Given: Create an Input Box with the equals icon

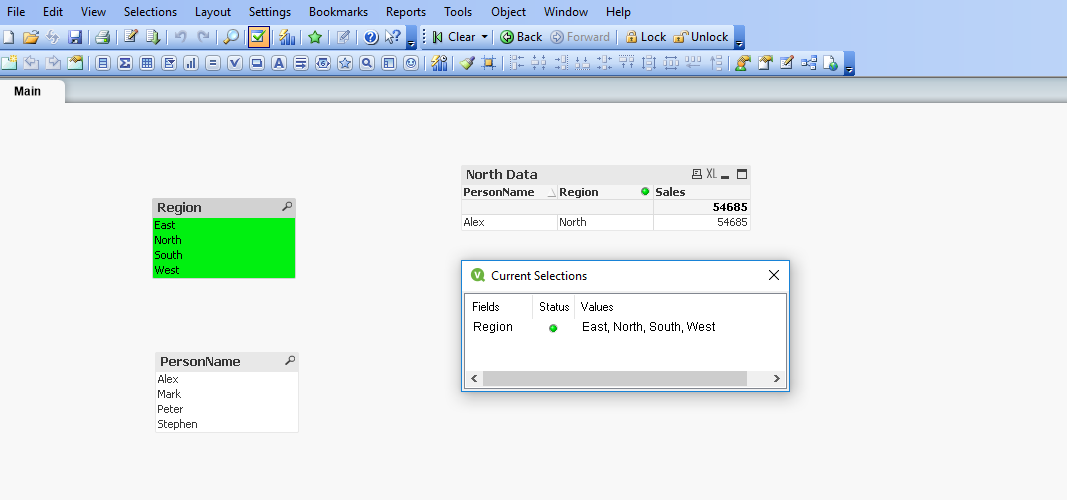Looking at the screenshot, I should [x=213, y=63].
